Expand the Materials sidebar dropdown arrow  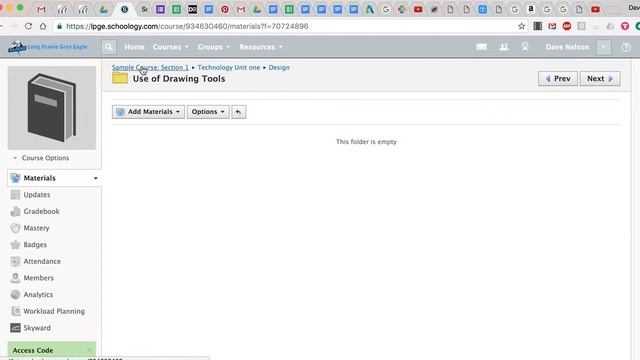[96, 178]
